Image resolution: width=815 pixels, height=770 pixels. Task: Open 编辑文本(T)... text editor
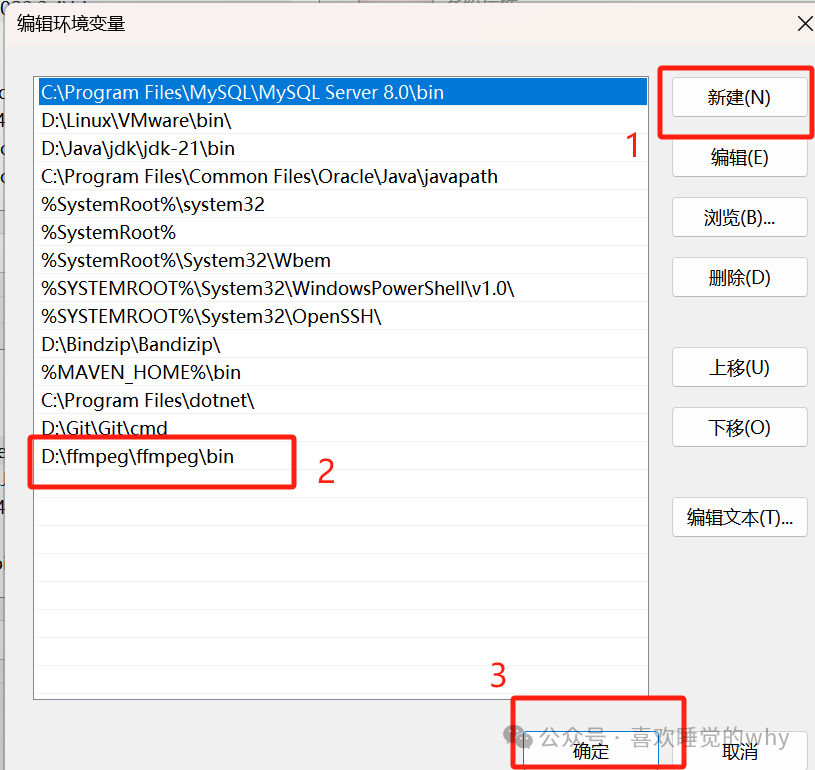pos(739,517)
